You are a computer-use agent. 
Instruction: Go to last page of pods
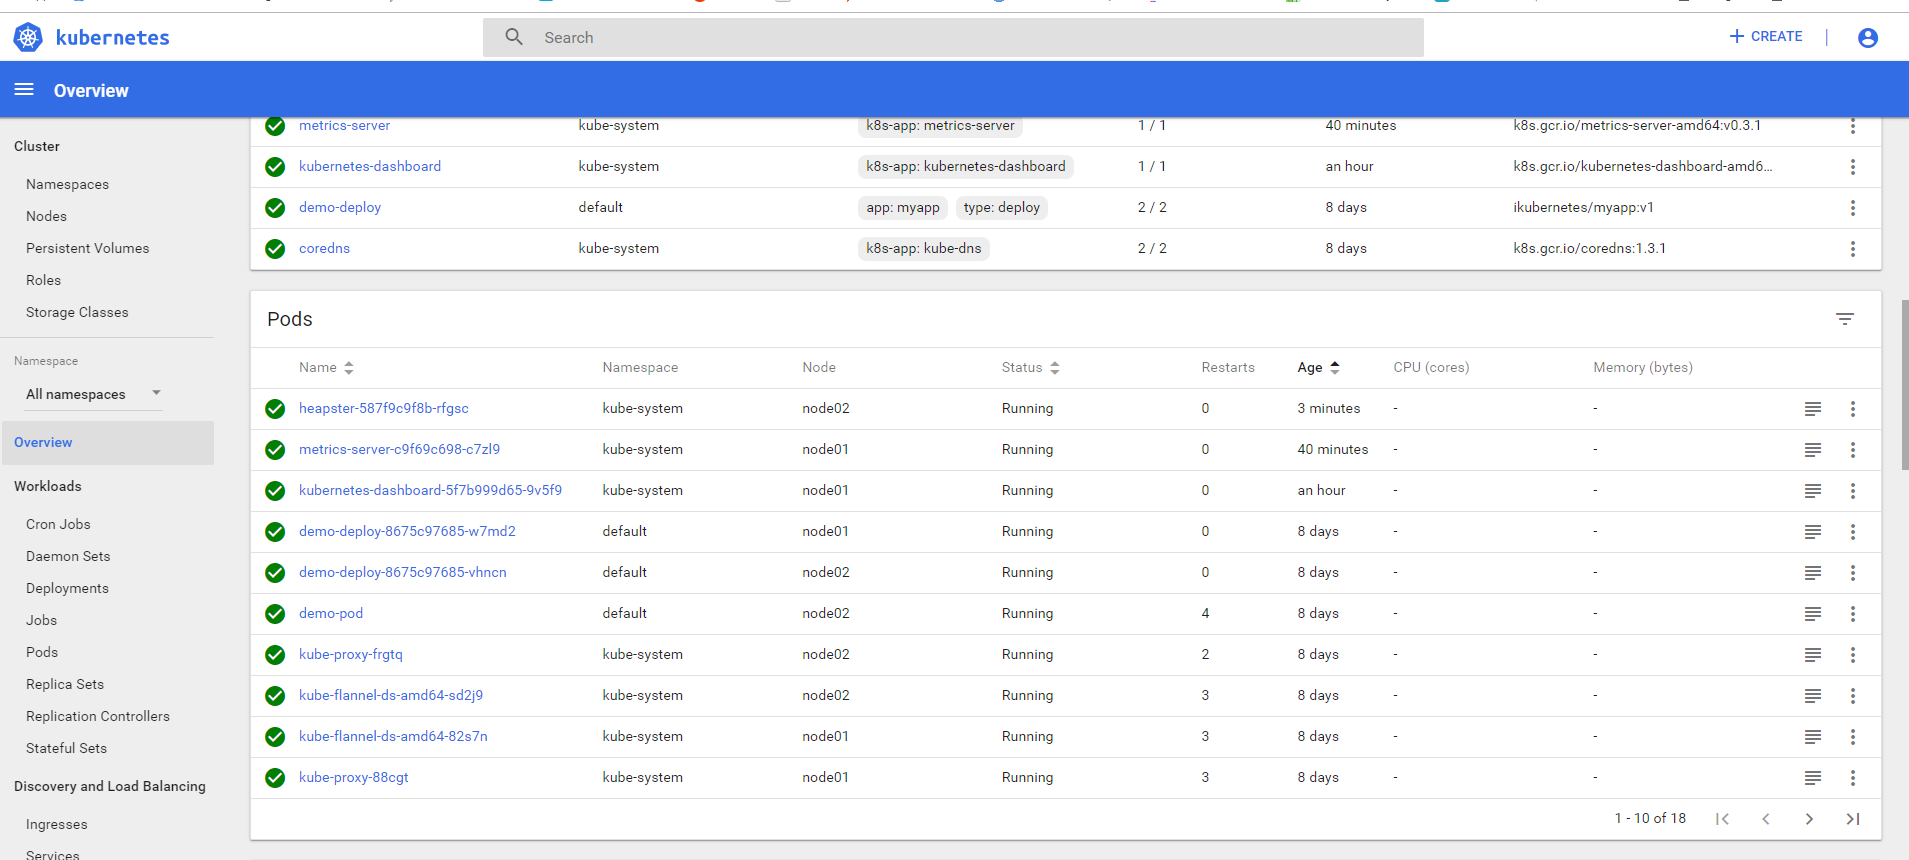point(1853,819)
